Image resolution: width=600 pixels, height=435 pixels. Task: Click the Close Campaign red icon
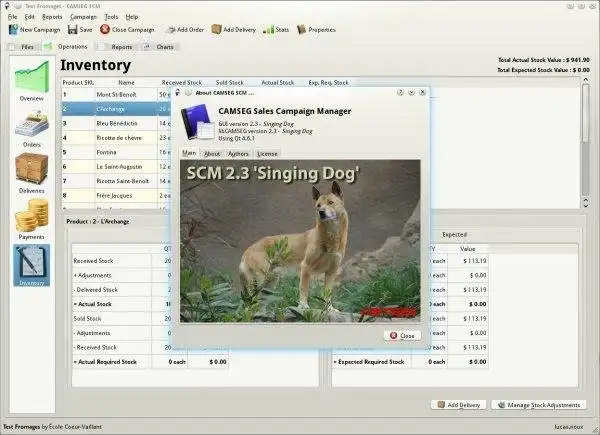pos(105,29)
